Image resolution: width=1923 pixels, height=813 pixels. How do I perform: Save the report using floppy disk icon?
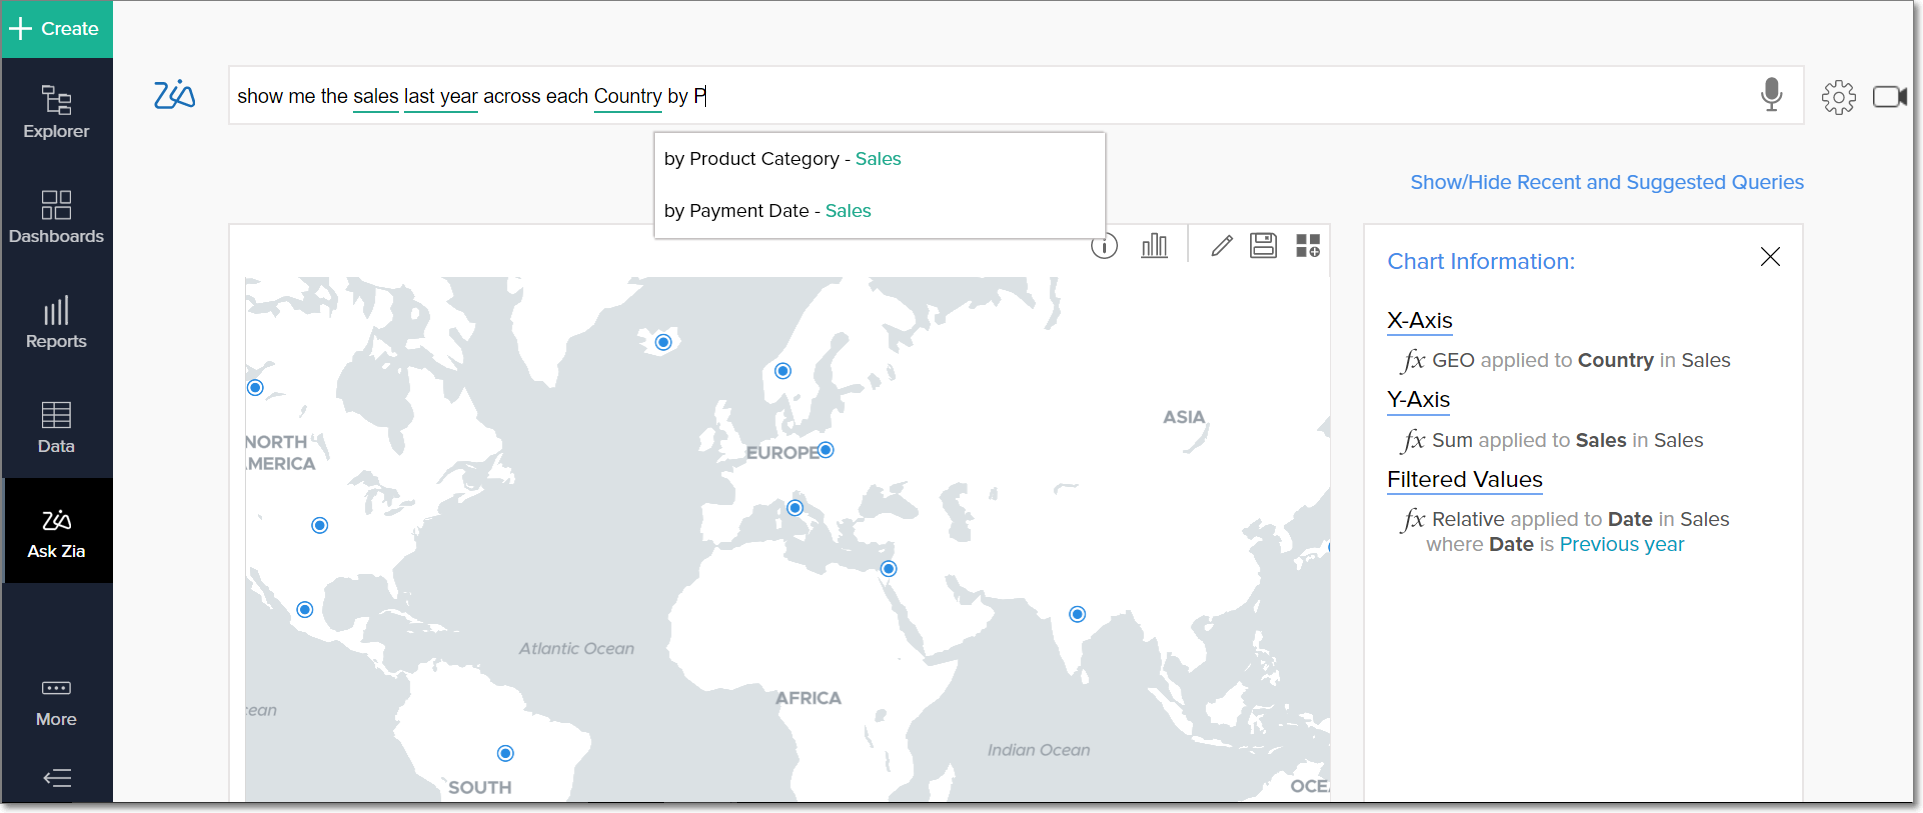point(1263,246)
